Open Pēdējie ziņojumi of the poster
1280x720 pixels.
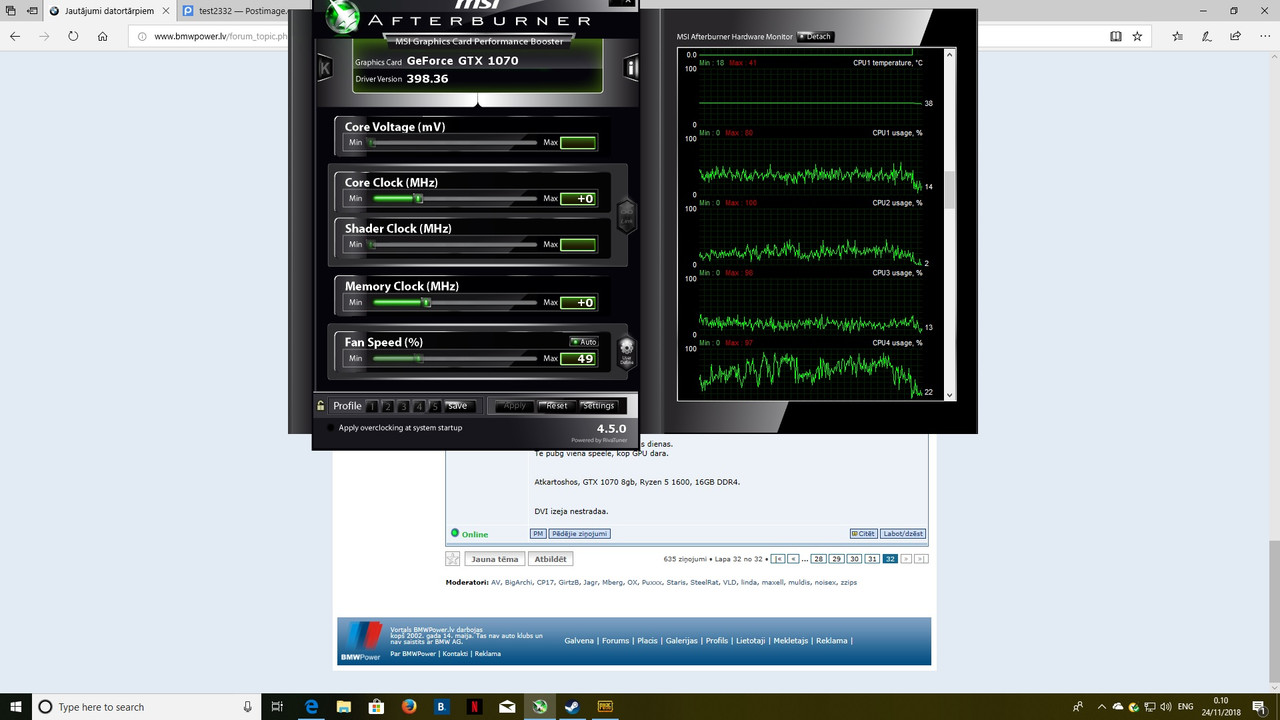click(580, 534)
